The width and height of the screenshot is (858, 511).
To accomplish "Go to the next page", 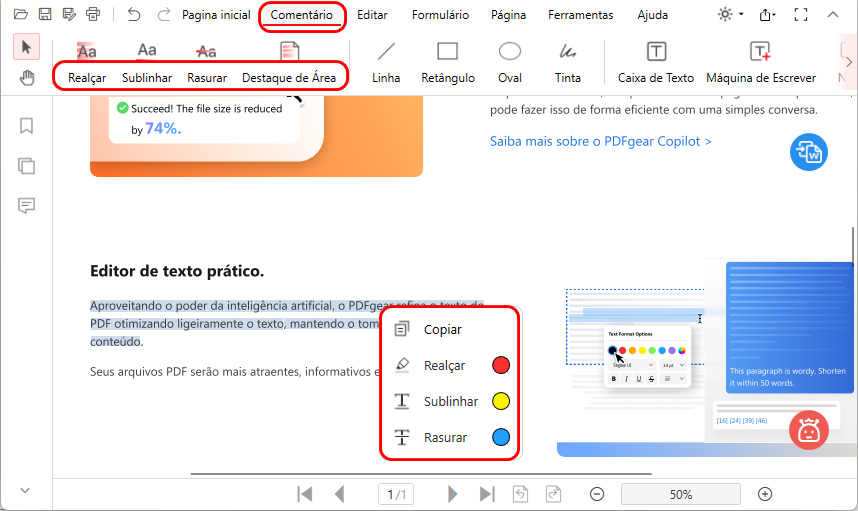I will pos(452,494).
